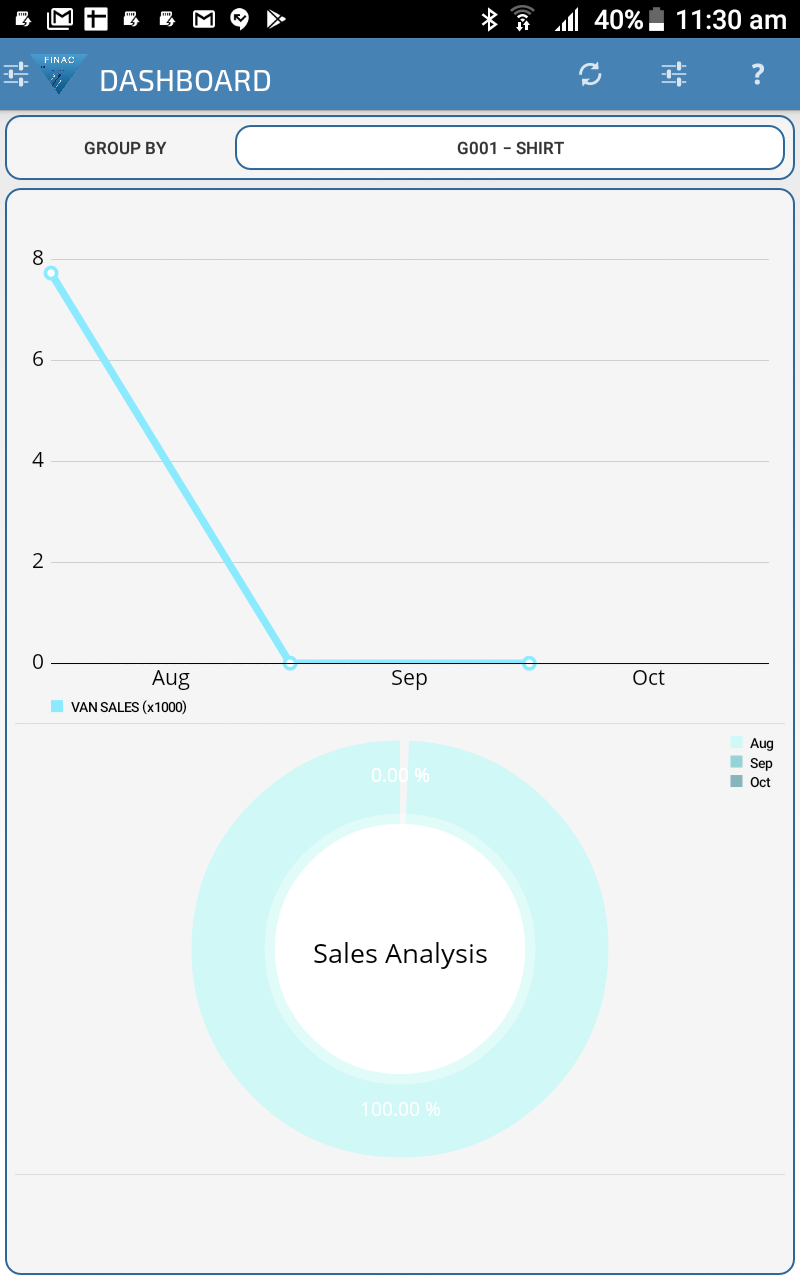Open the help question mark icon
The height and width of the screenshot is (1280, 800).
(x=757, y=74)
